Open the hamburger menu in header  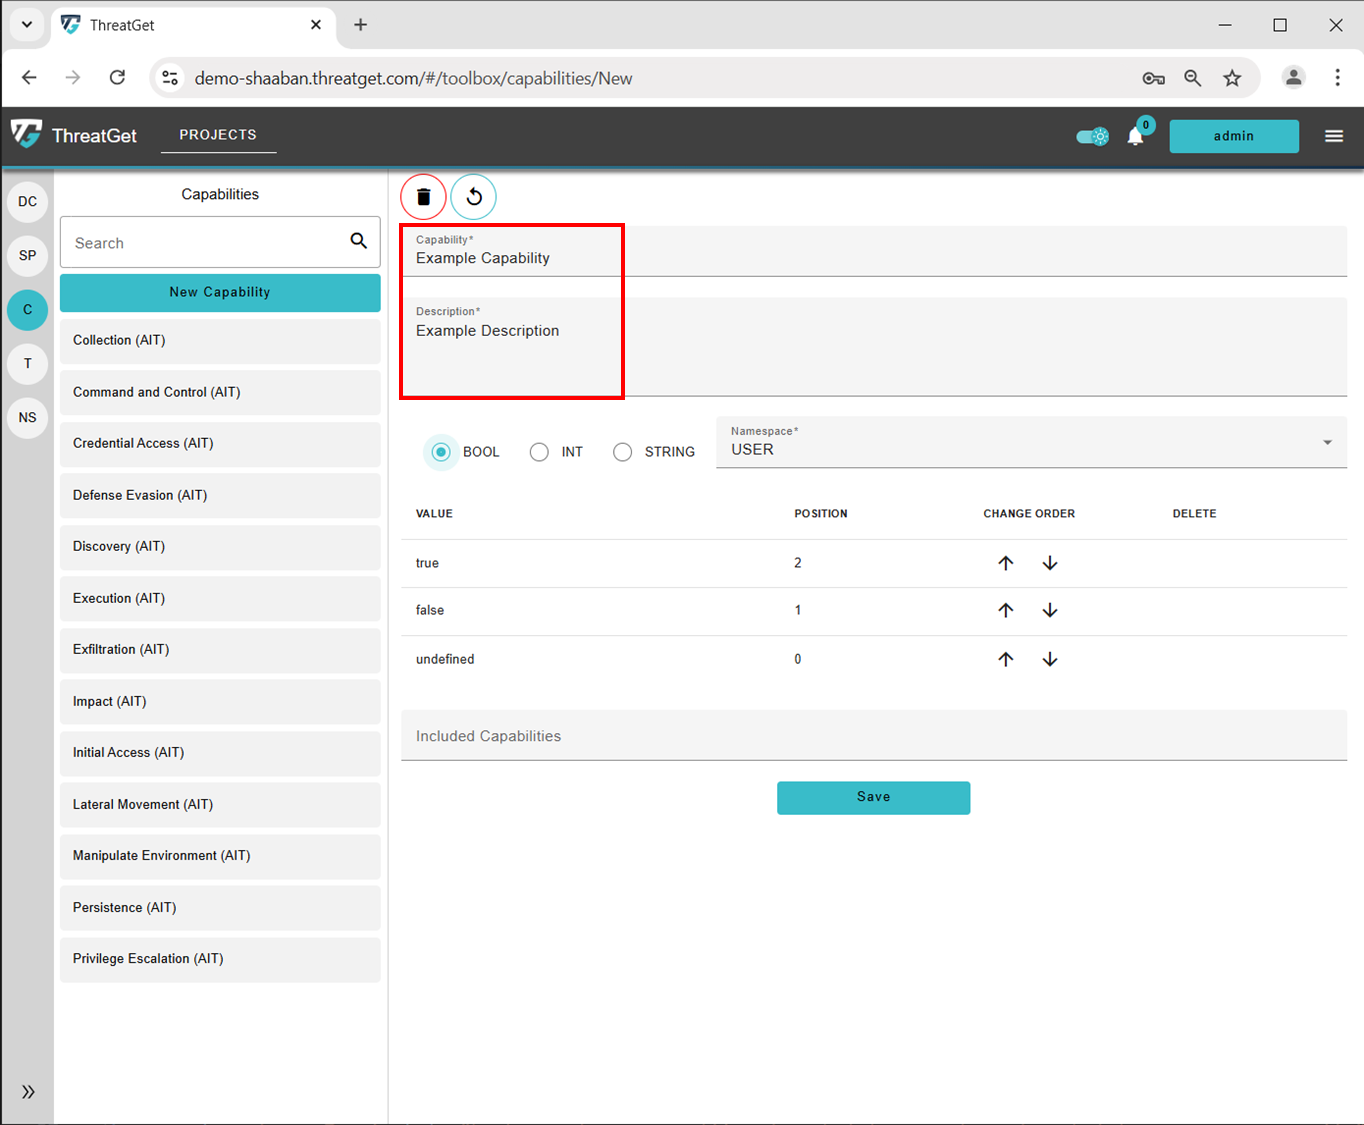(1334, 136)
